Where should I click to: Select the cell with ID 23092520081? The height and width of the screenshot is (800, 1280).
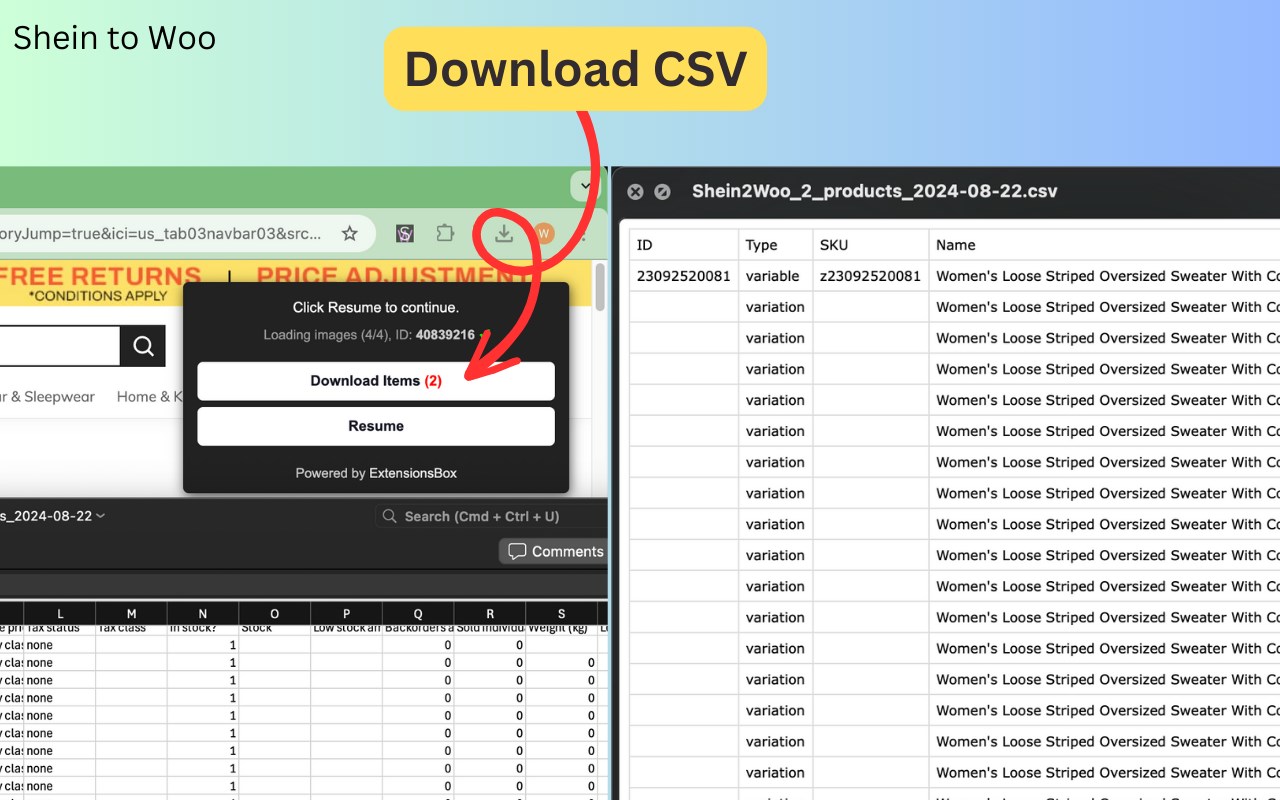[683, 276]
